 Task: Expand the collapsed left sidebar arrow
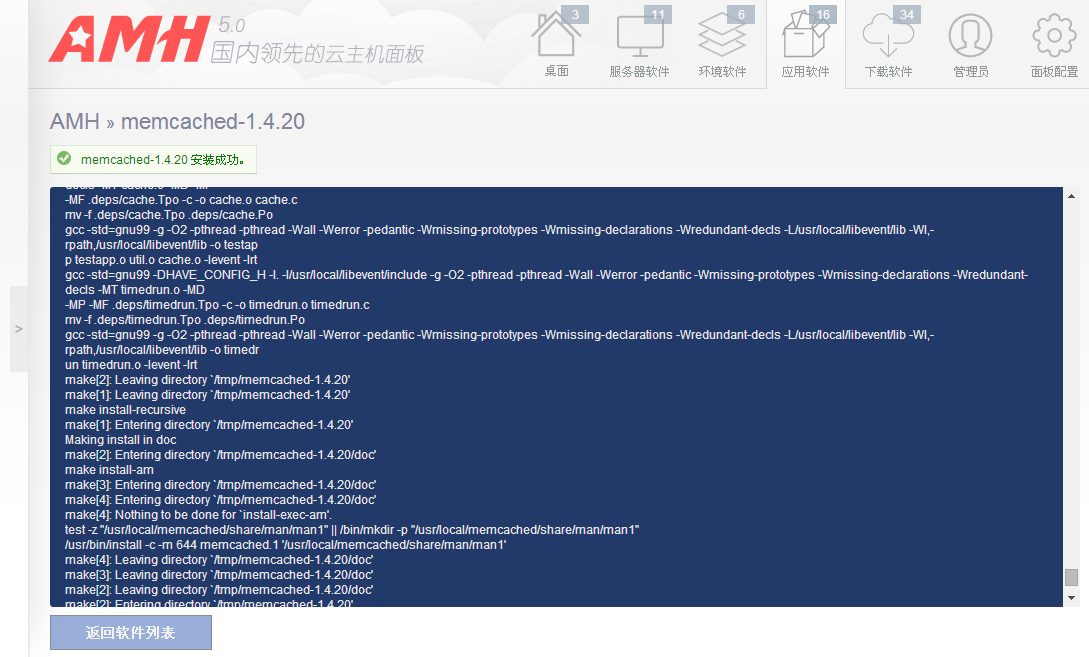click(x=18, y=329)
